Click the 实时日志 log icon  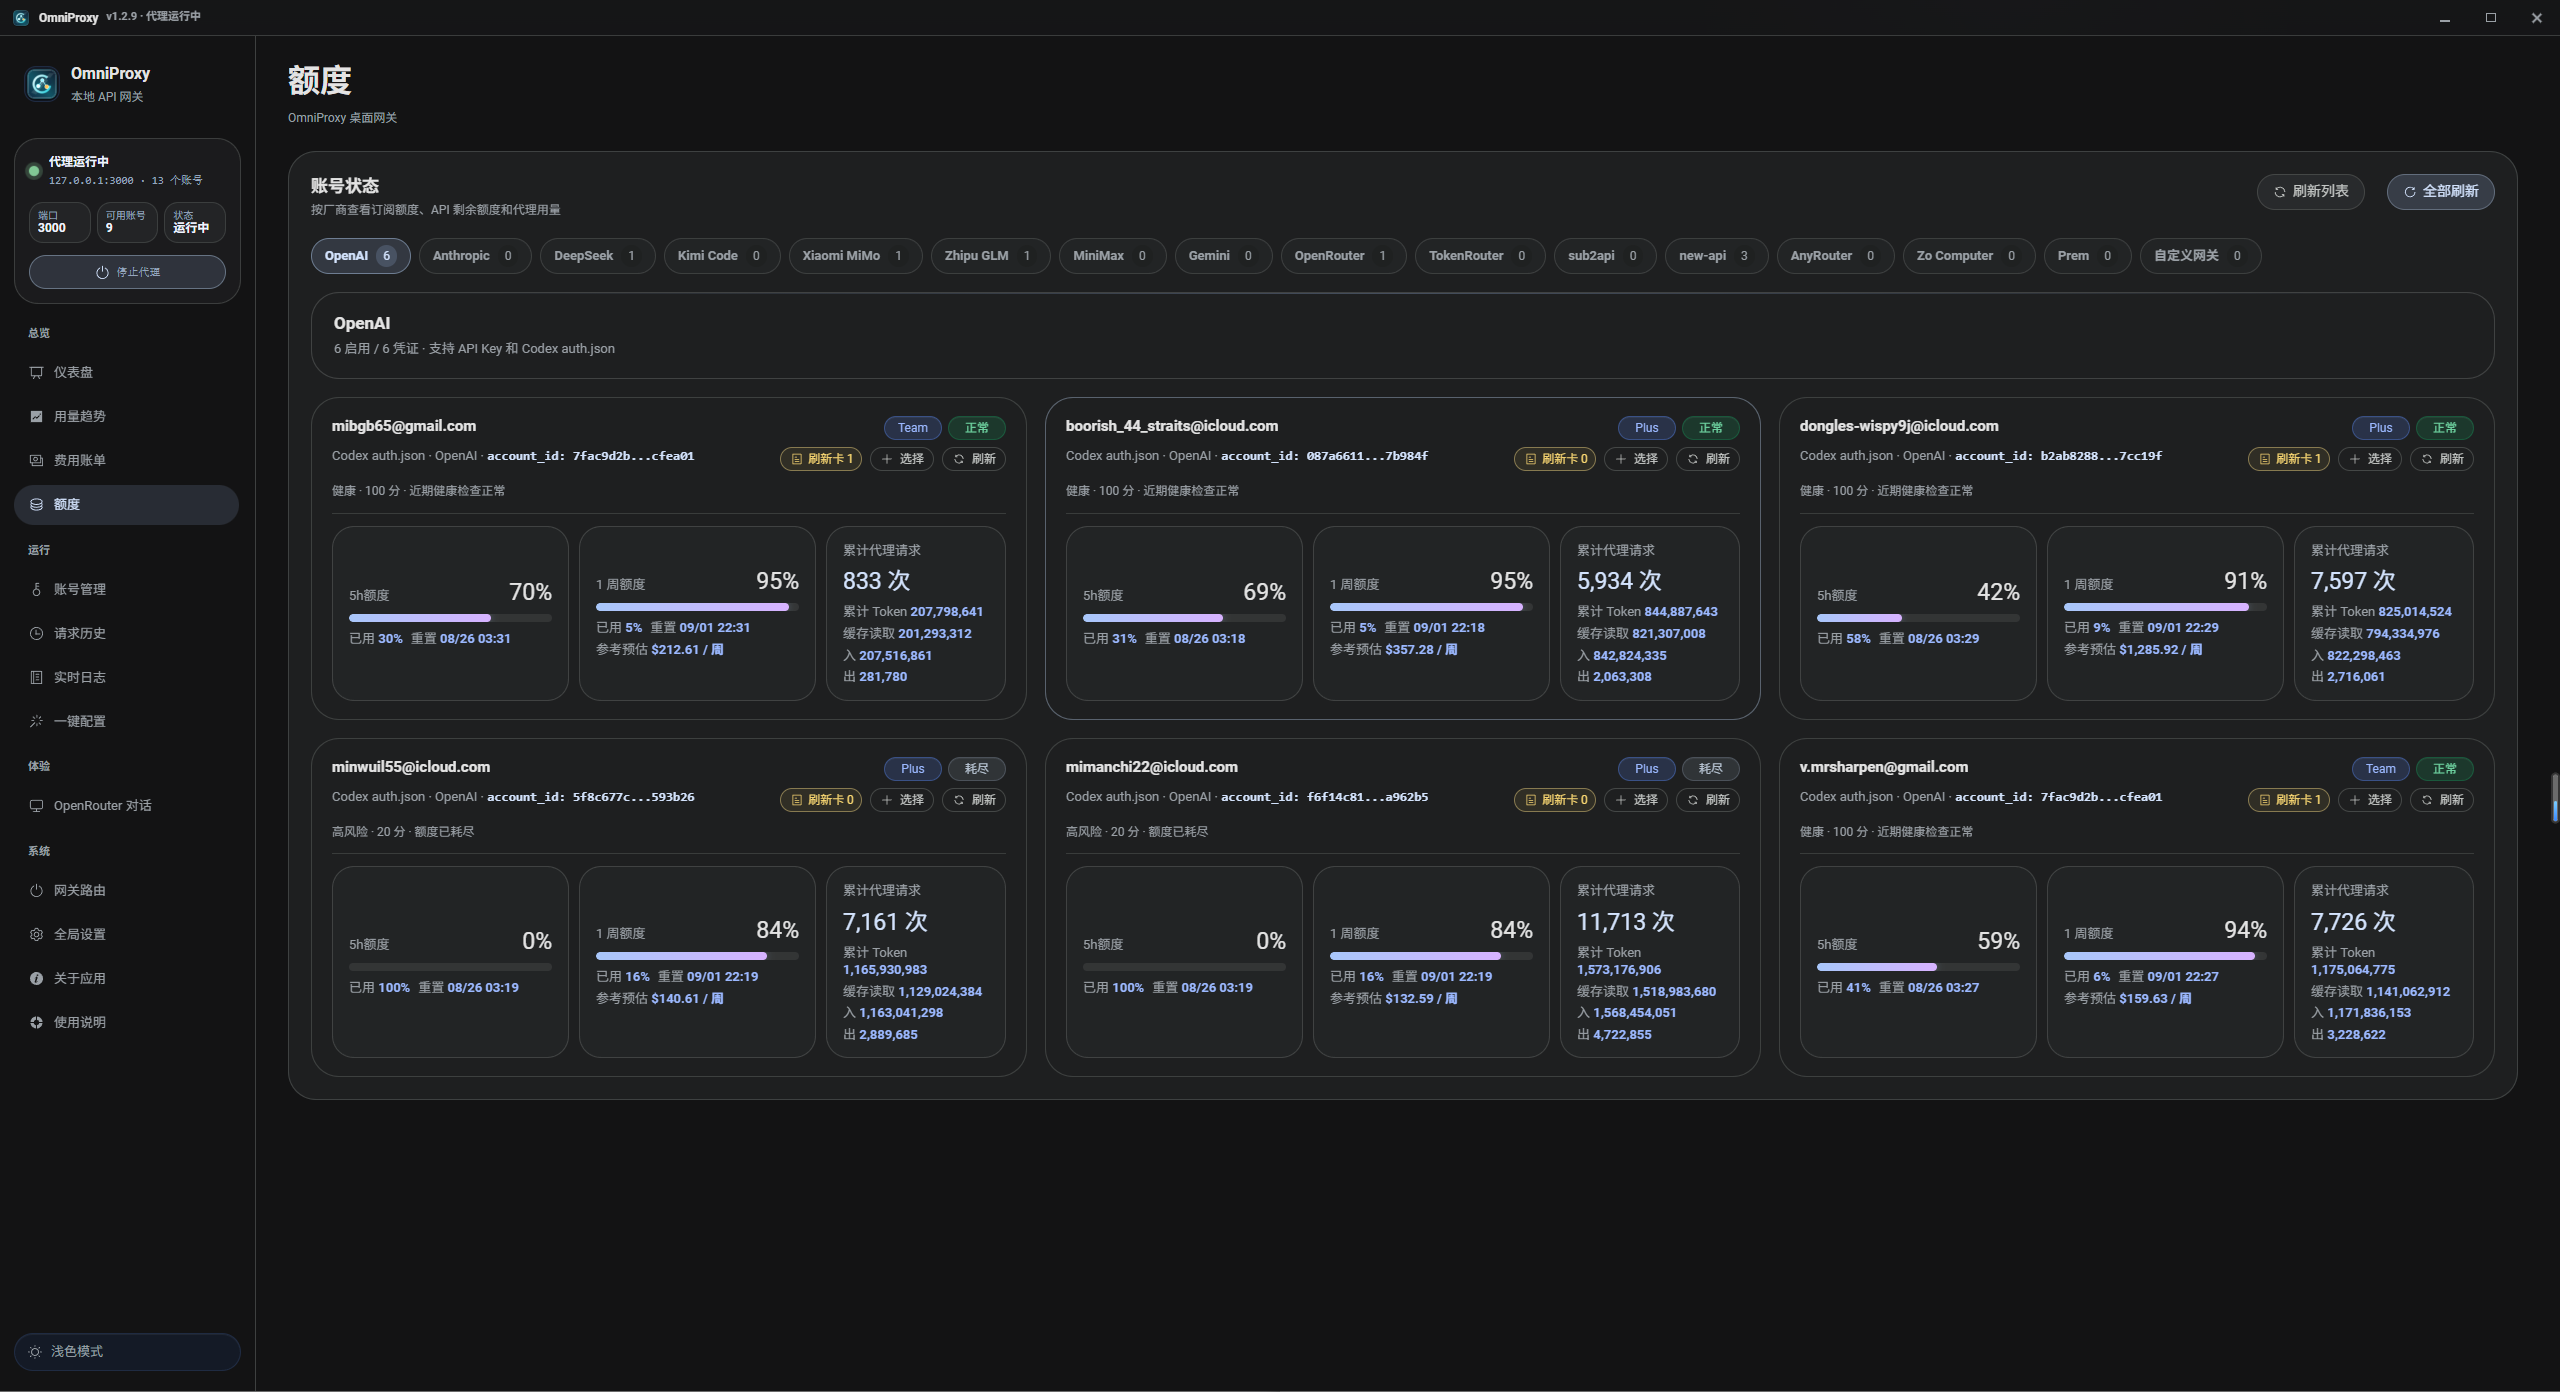click(x=37, y=677)
